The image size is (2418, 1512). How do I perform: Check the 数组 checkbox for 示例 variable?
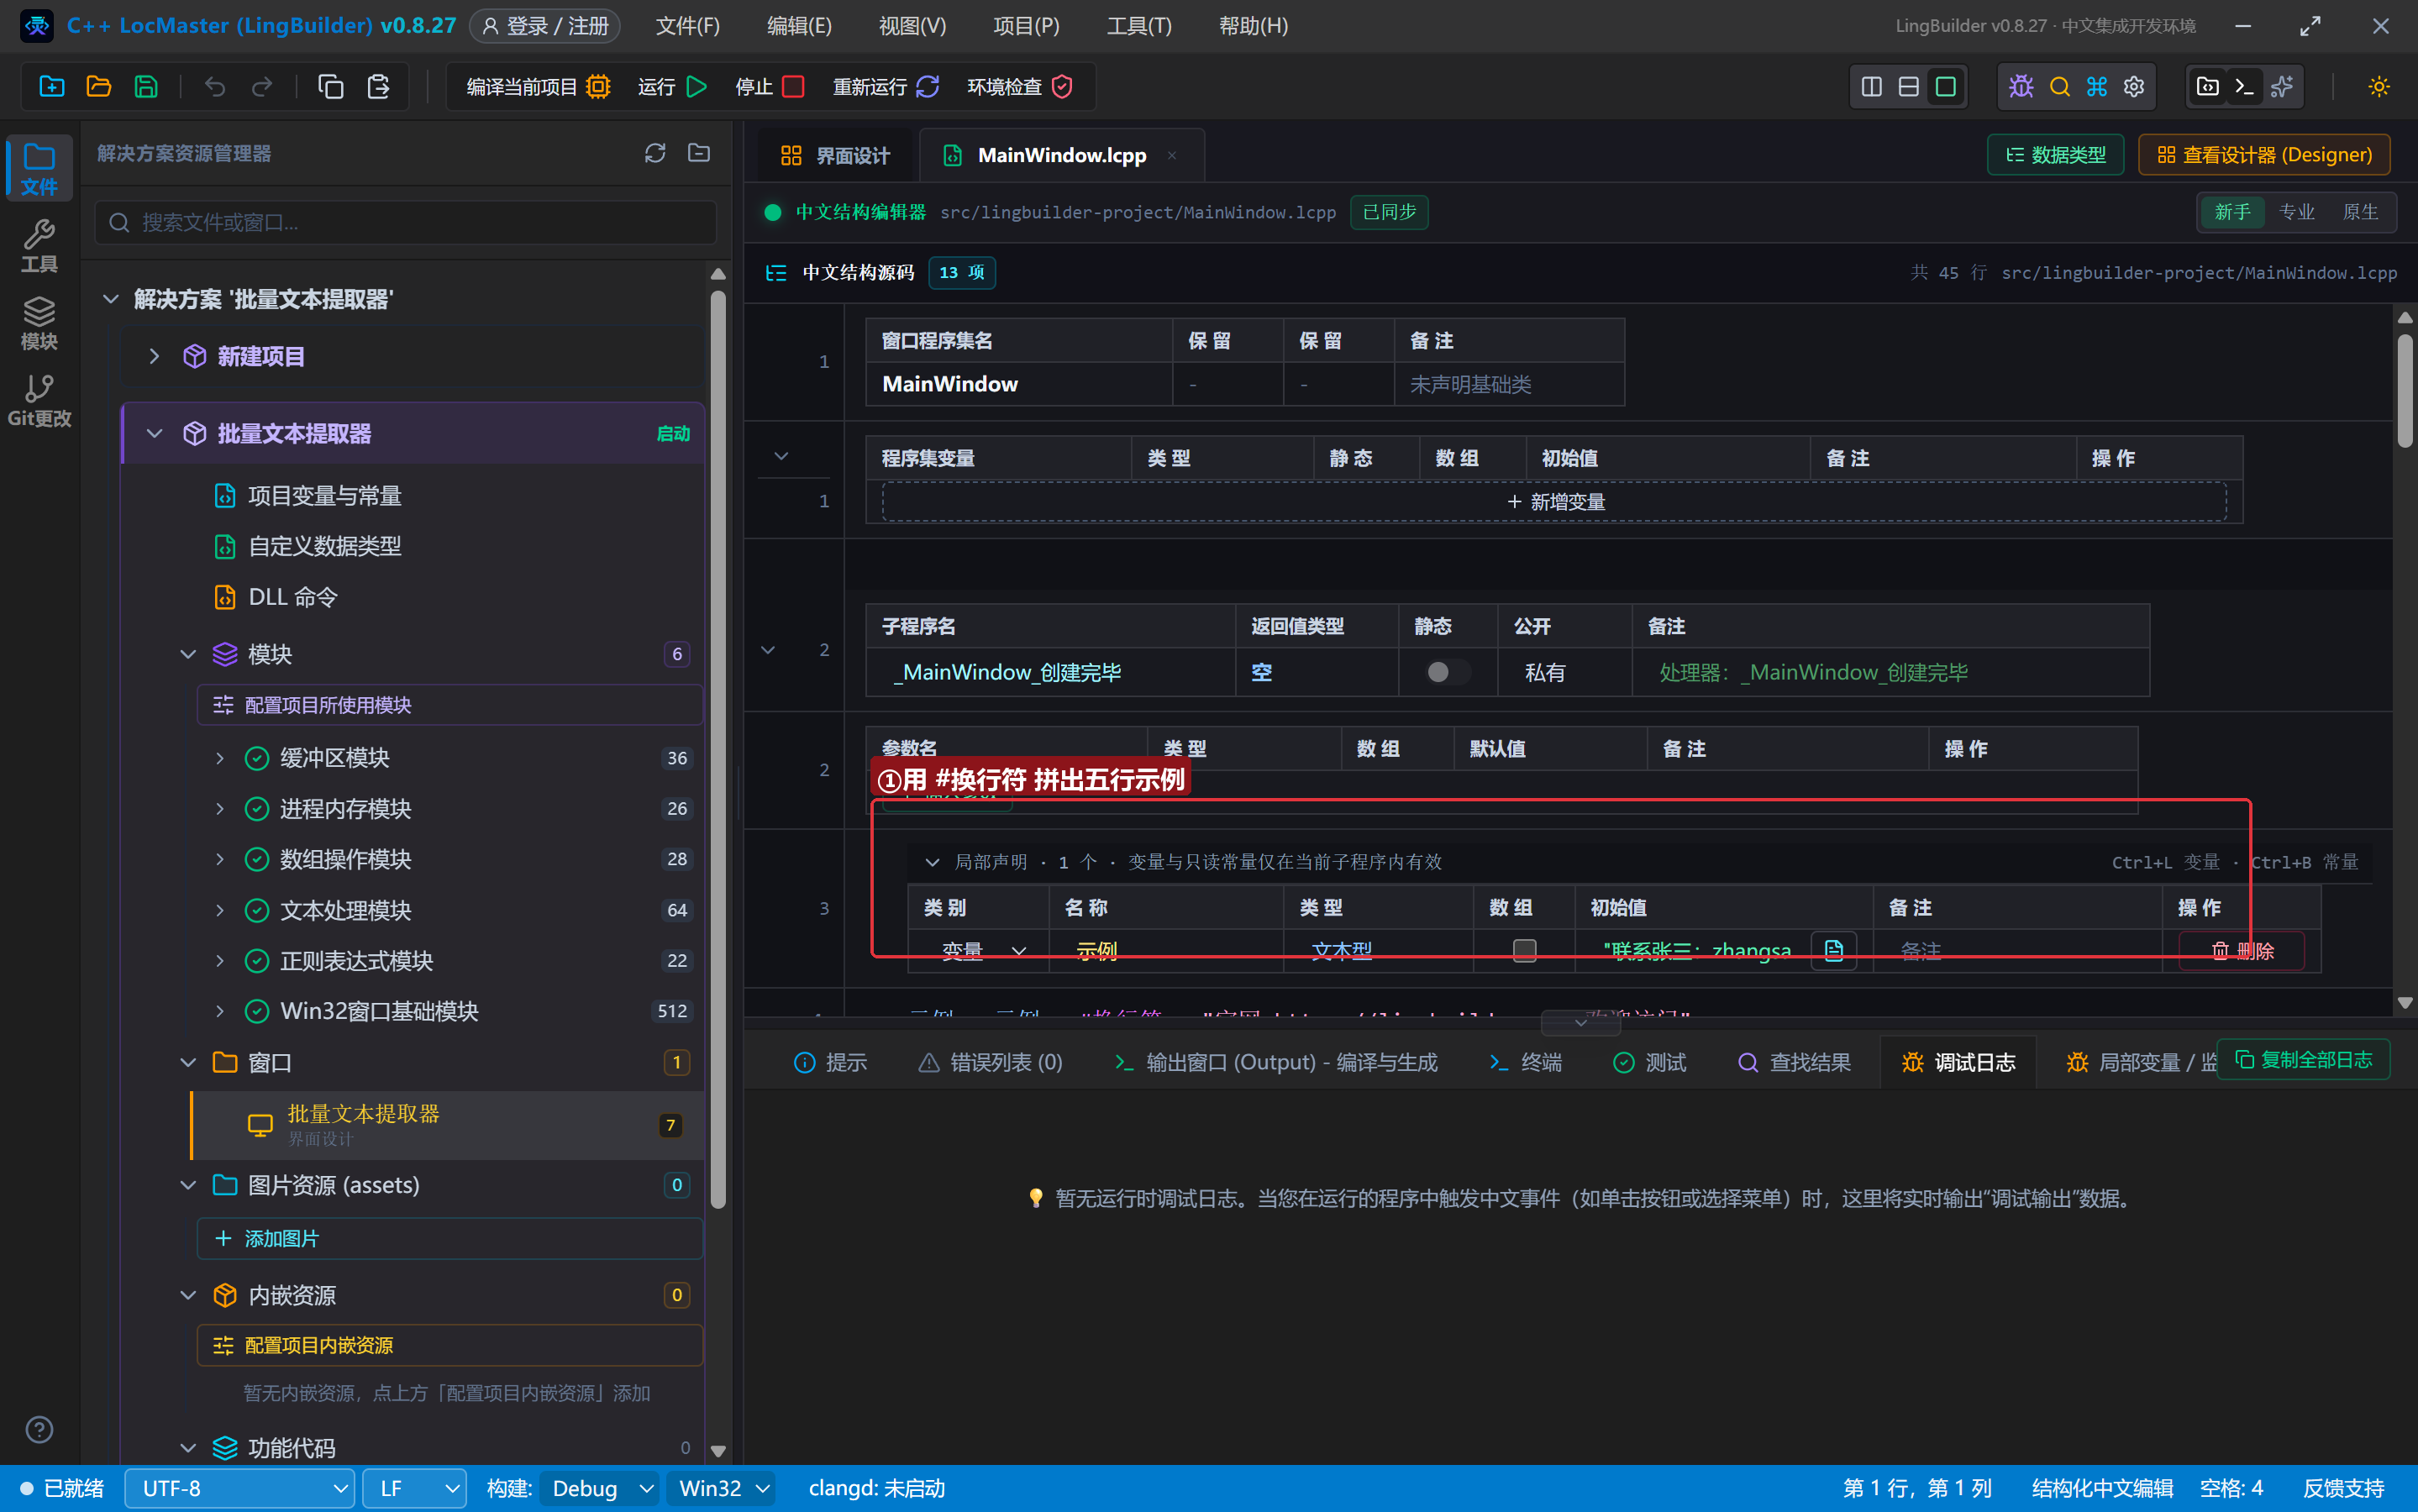pos(1524,950)
